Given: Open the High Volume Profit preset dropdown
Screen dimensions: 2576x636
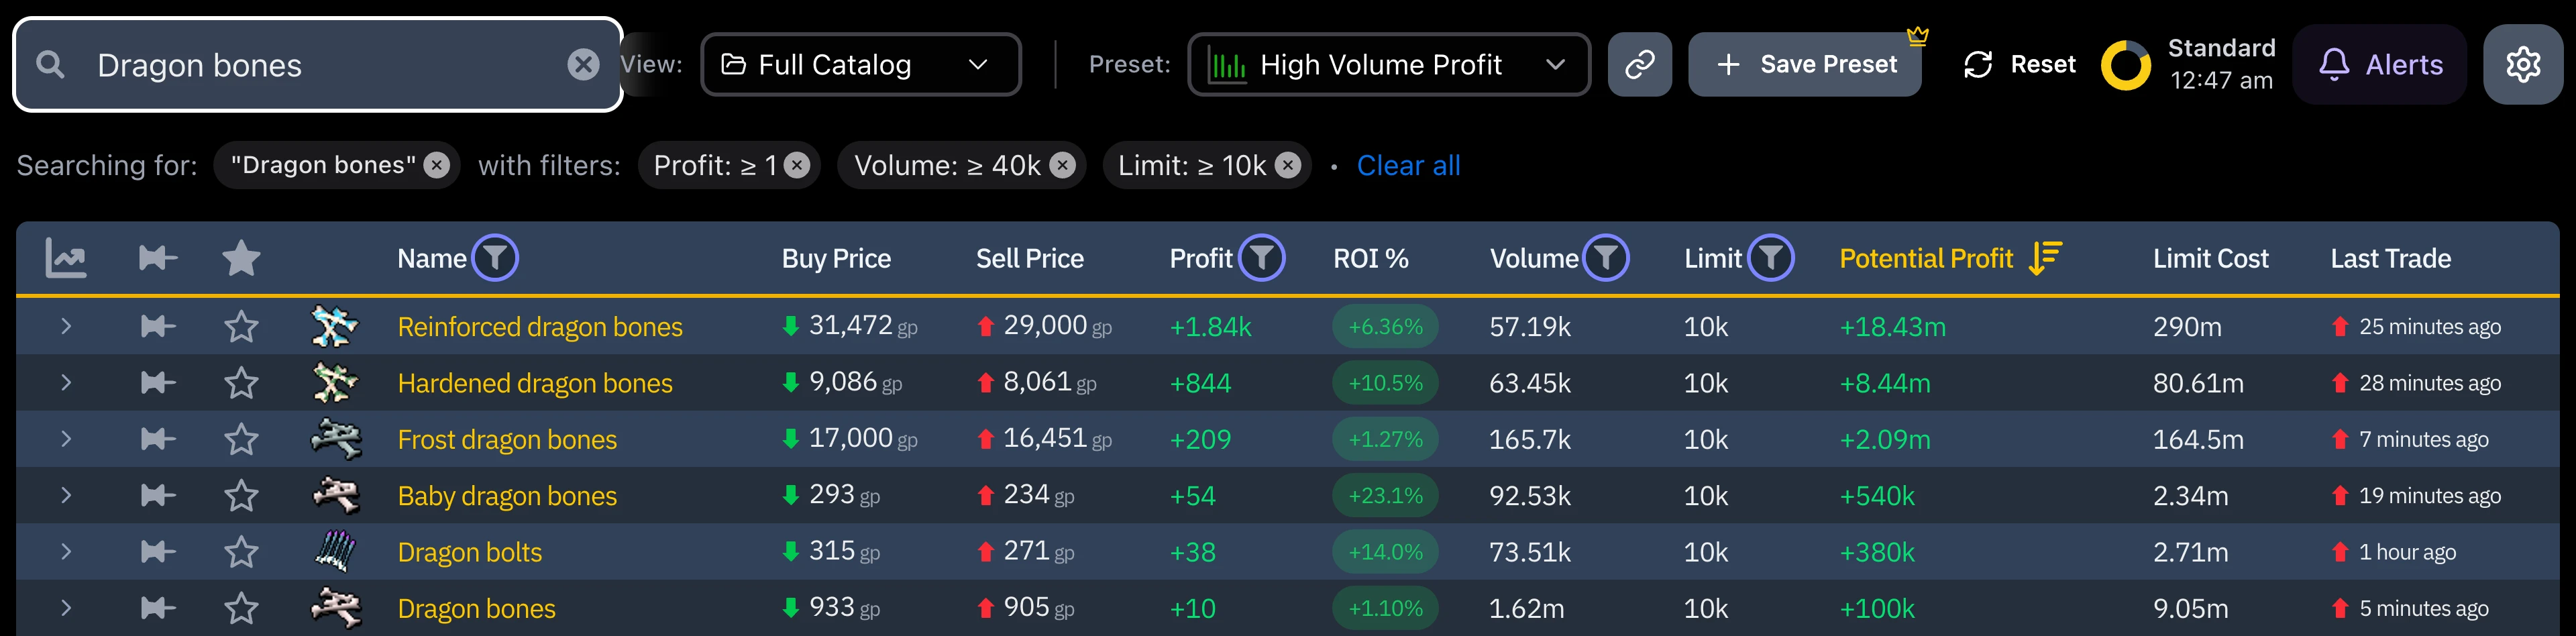Looking at the screenshot, I should [1389, 65].
